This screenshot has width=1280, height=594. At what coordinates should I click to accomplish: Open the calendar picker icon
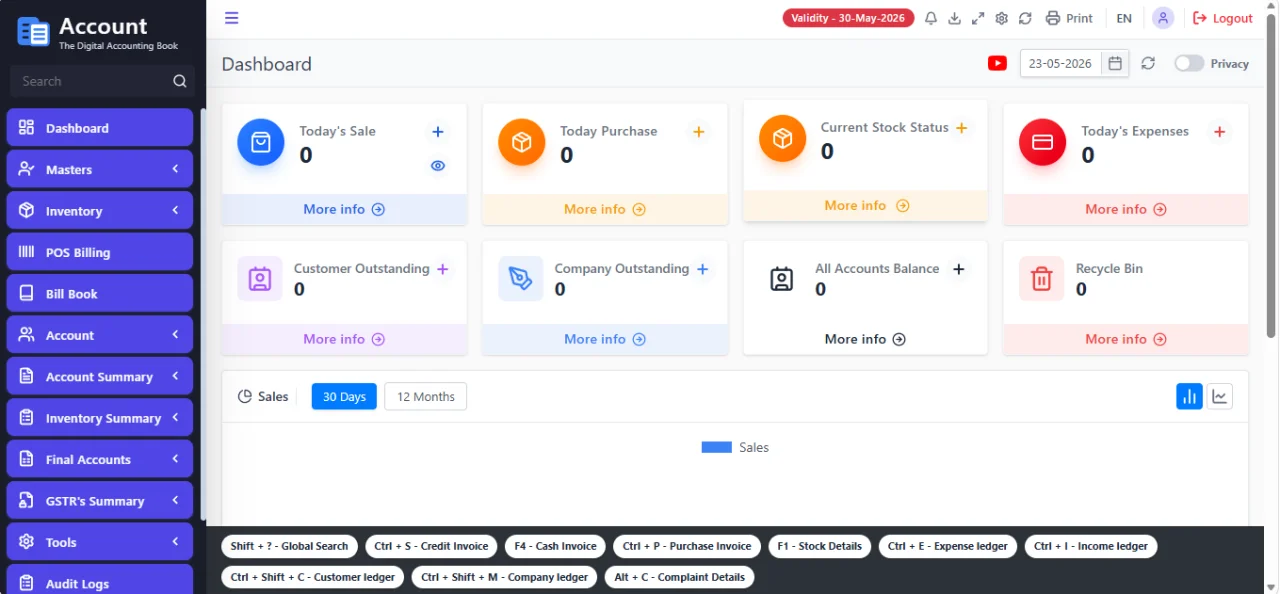tap(1115, 63)
